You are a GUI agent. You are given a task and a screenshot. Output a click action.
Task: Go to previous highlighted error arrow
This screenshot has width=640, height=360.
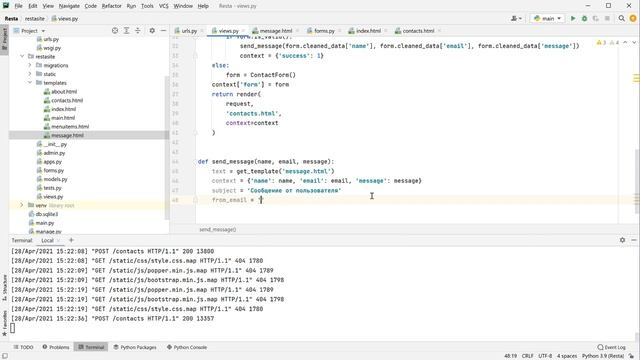tap(625, 42)
